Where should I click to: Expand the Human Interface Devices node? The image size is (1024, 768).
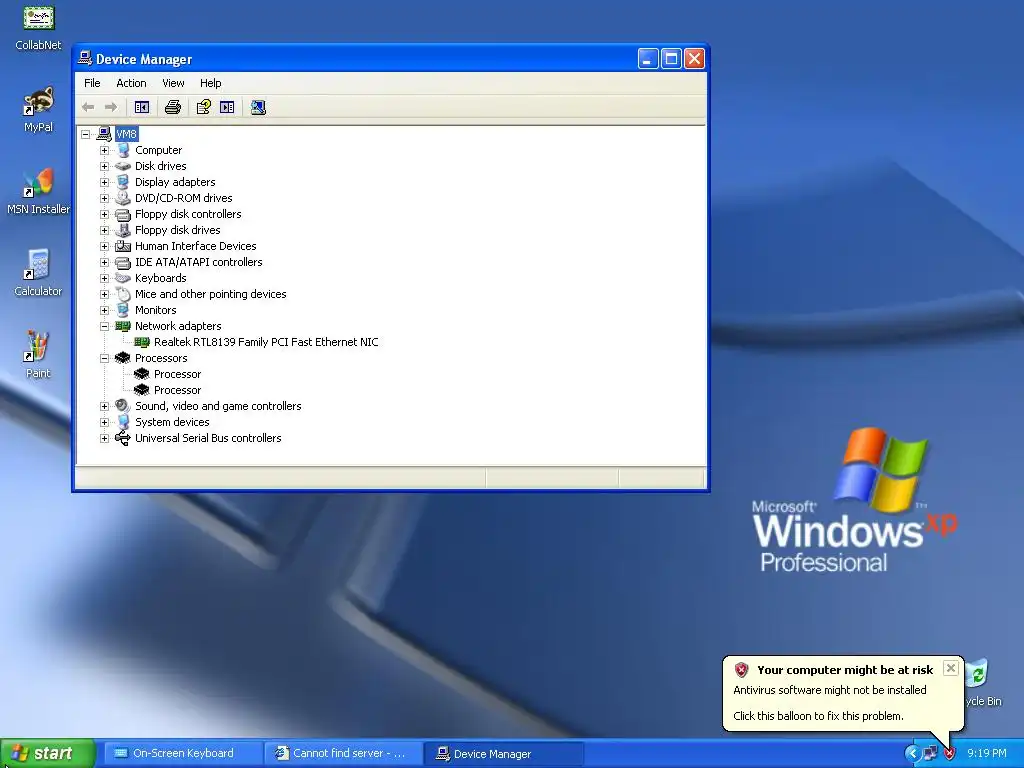pos(104,246)
